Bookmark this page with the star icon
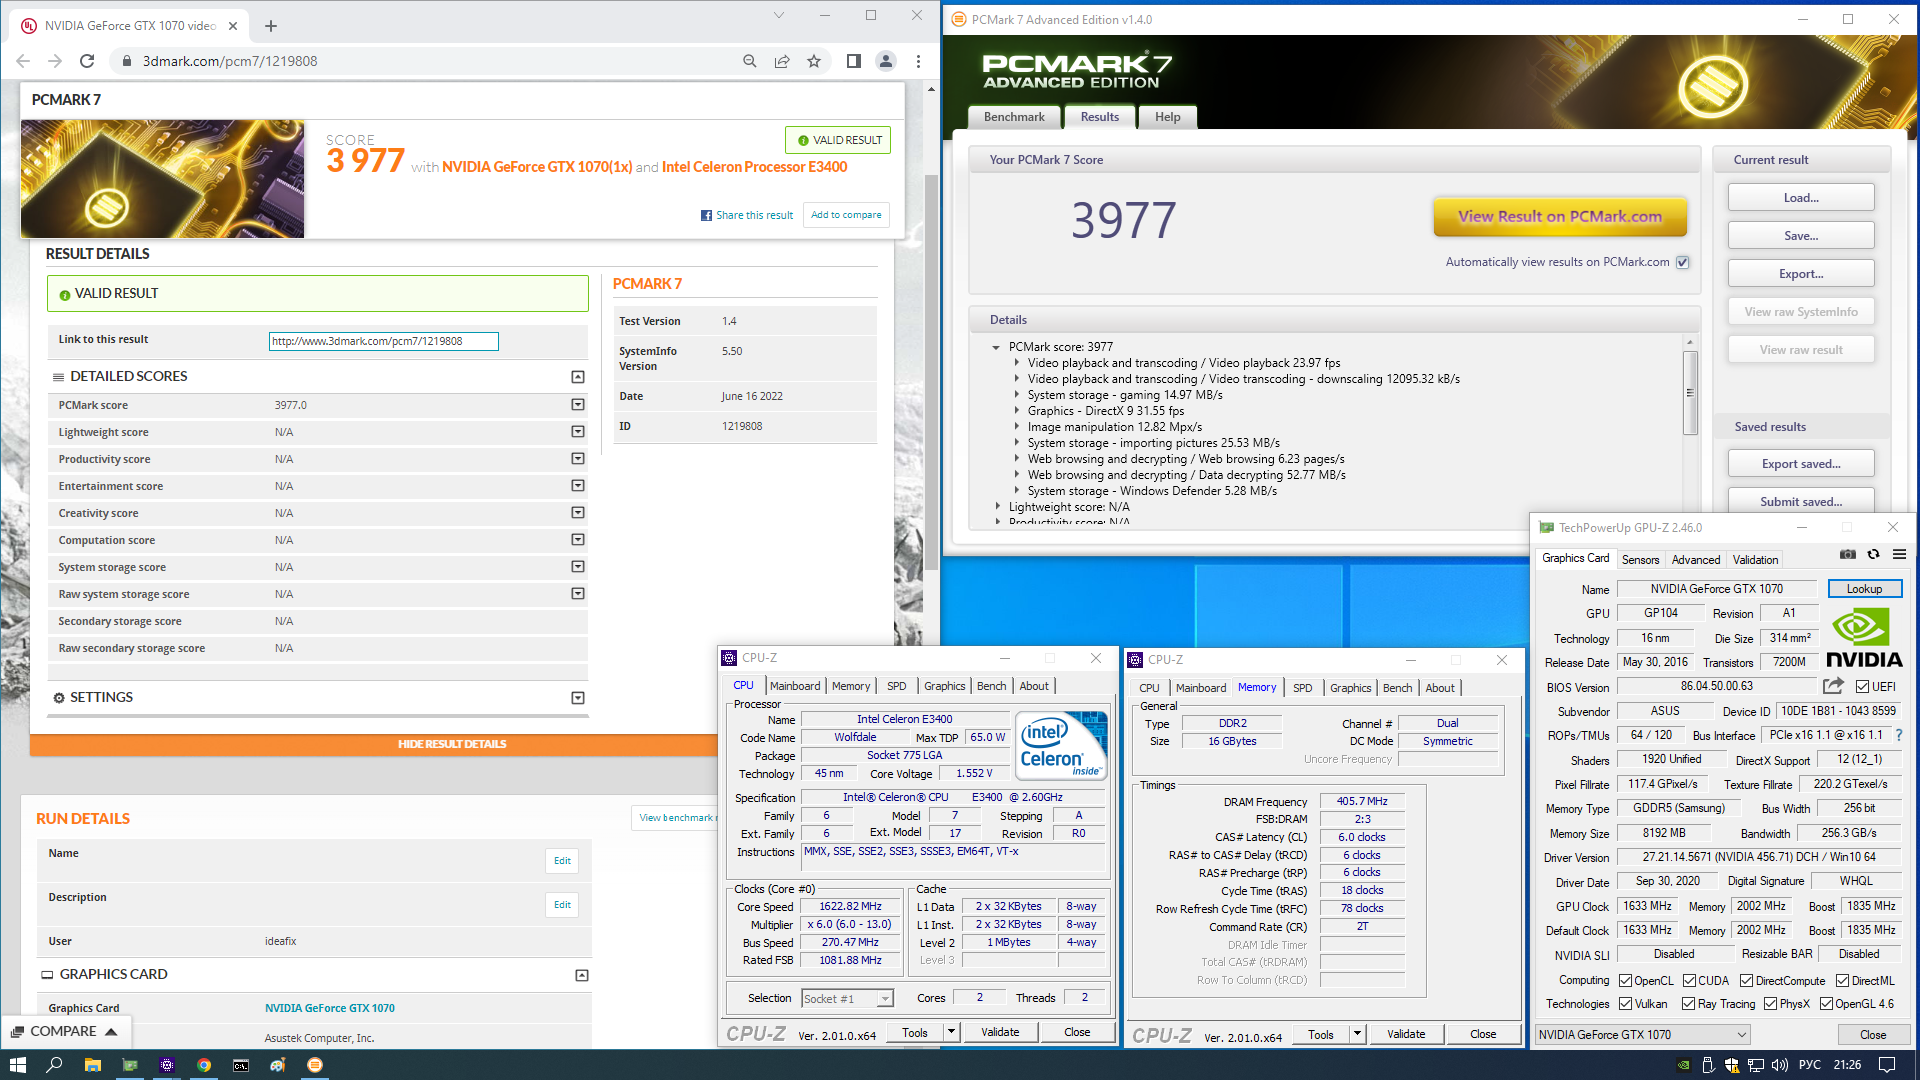 (814, 61)
